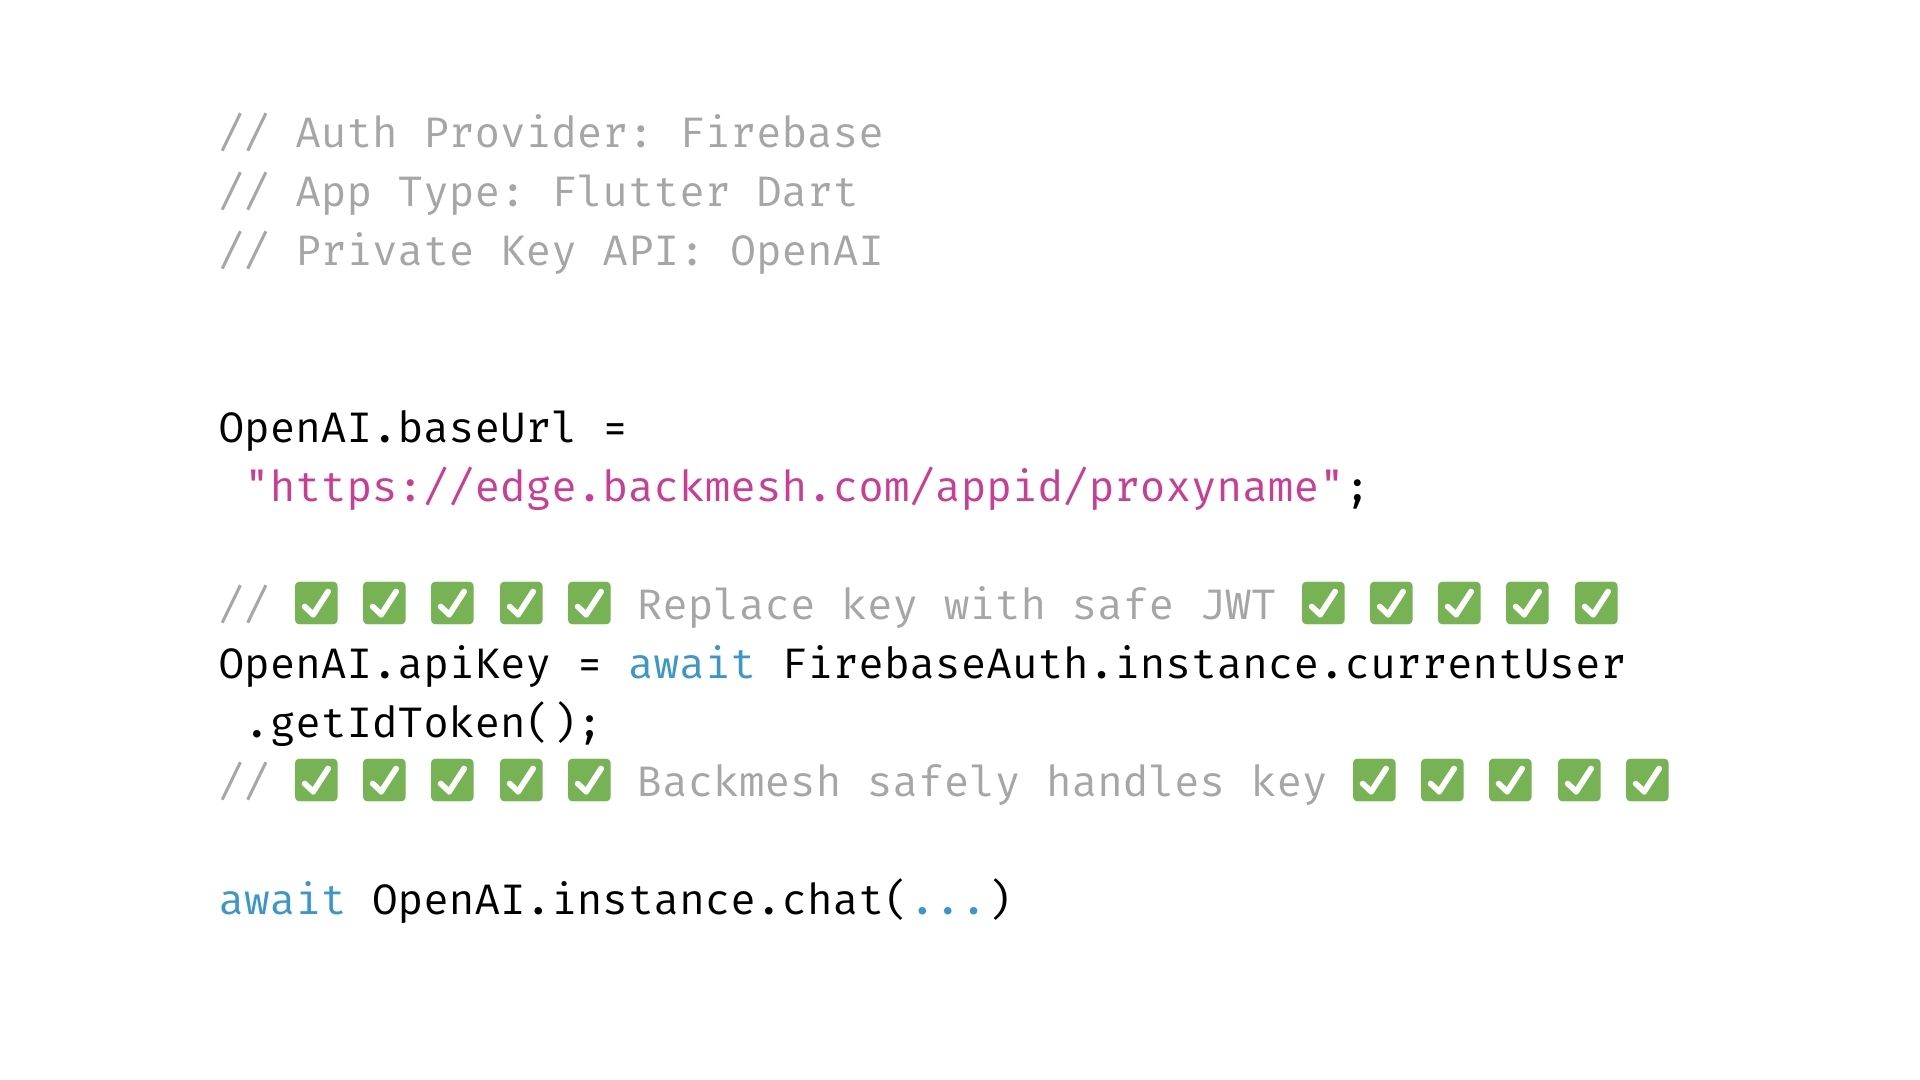Click the "Private Key API: OpenAI" comment
This screenshot has width=1920, height=1080.
coord(589,251)
